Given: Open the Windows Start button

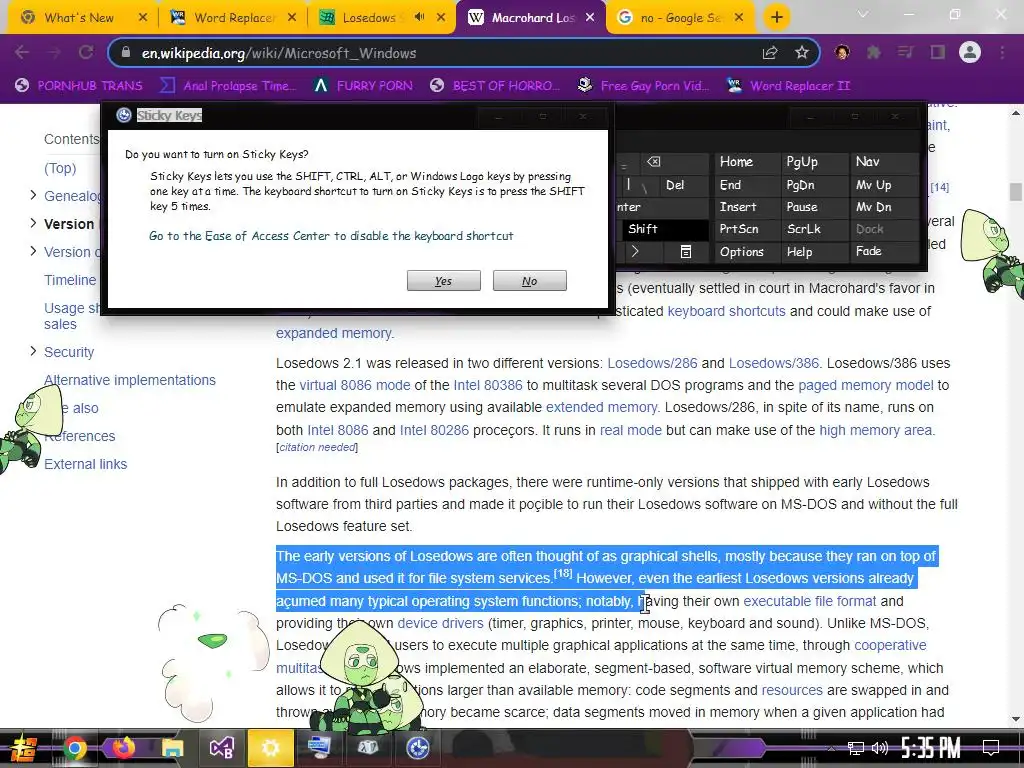Looking at the screenshot, I should (x=23, y=748).
